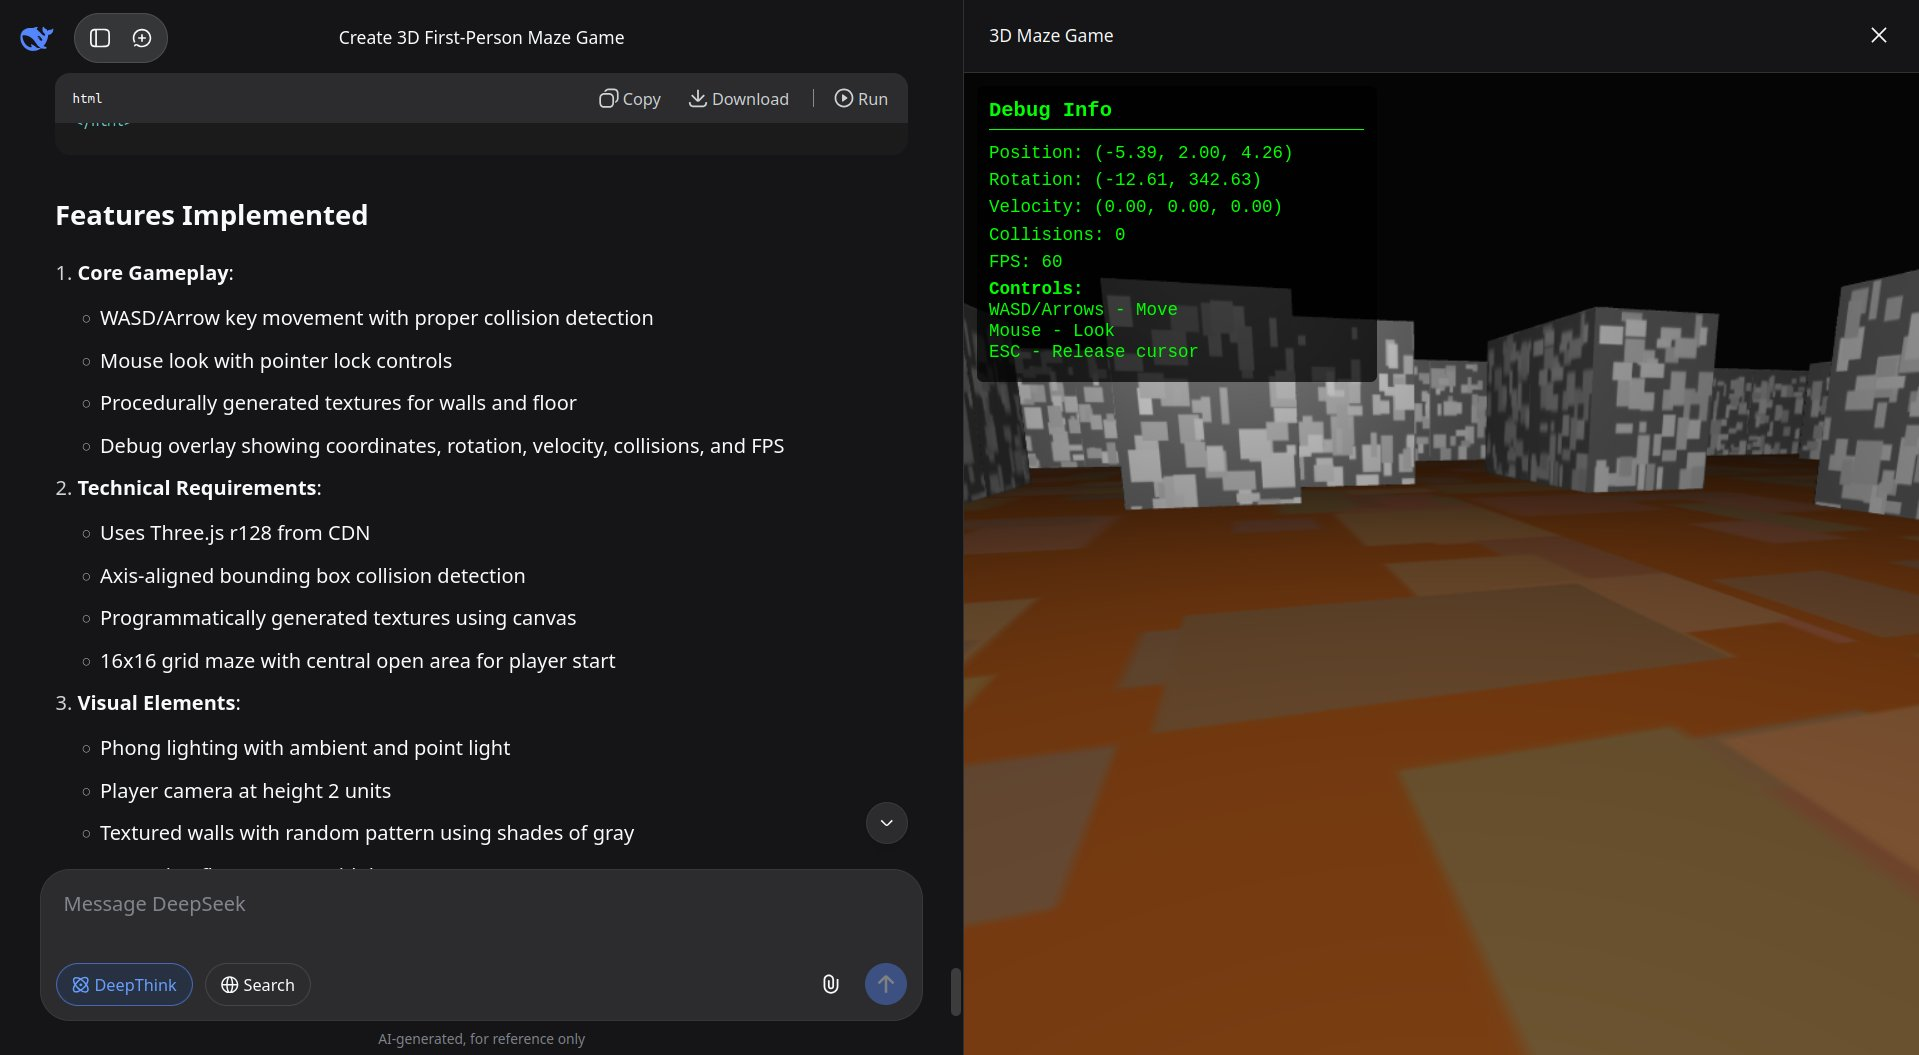Run the html code block
Viewport: 1919px width, 1055px height.
point(861,98)
